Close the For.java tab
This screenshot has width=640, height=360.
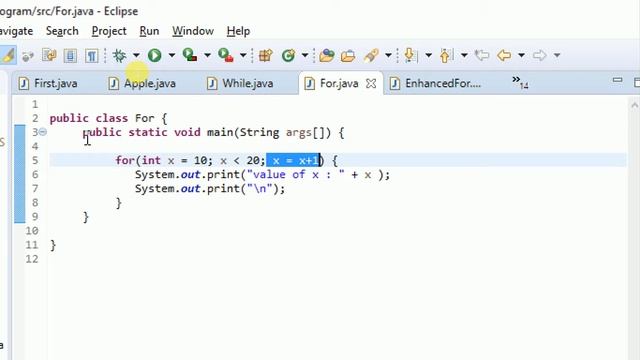tap(371, 83)
